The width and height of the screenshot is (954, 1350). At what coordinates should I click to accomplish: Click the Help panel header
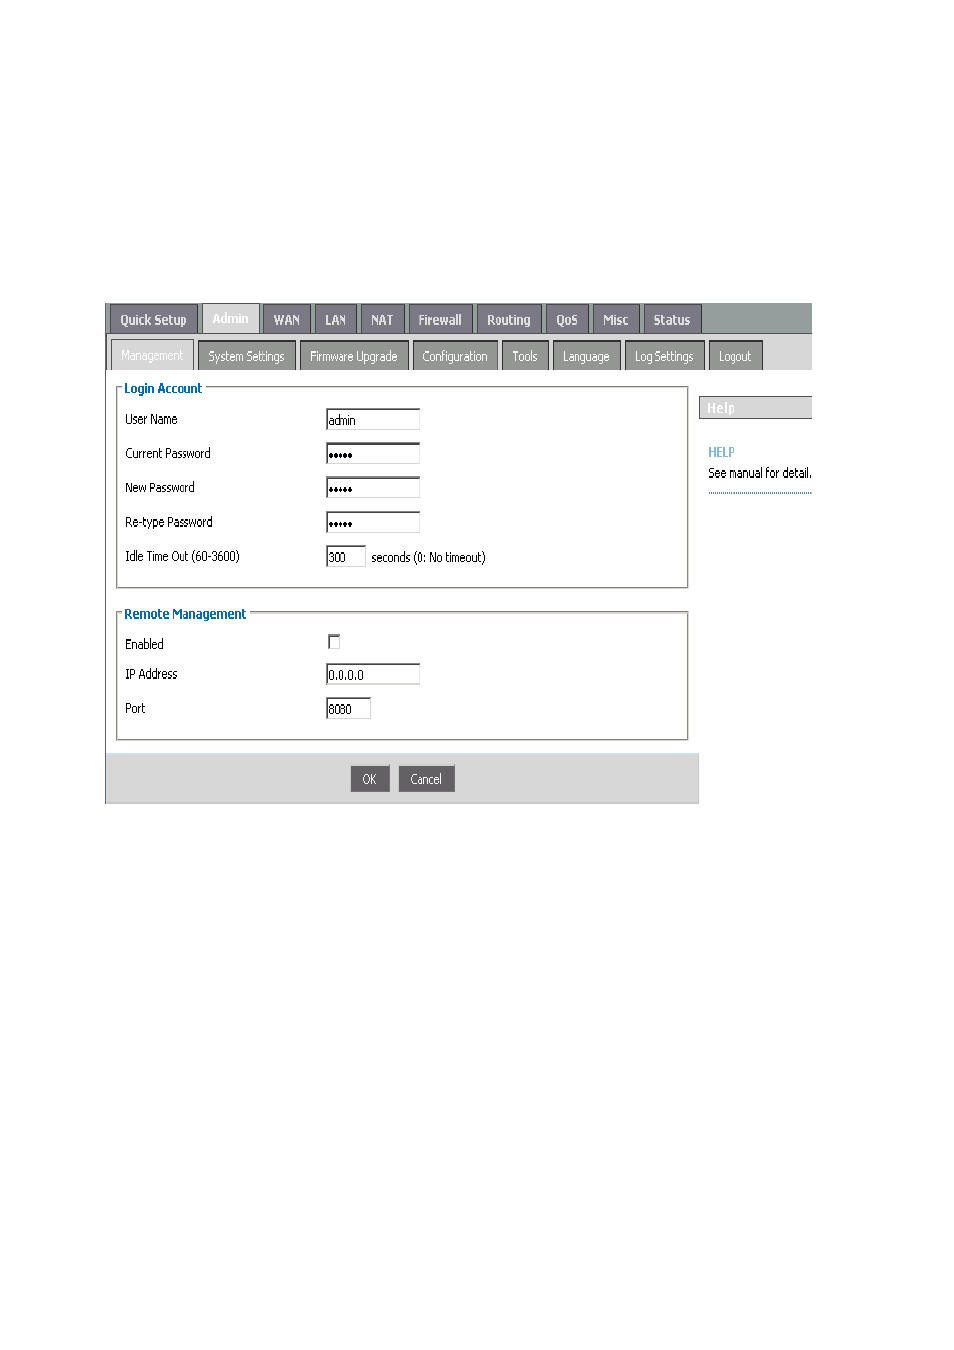755,408
